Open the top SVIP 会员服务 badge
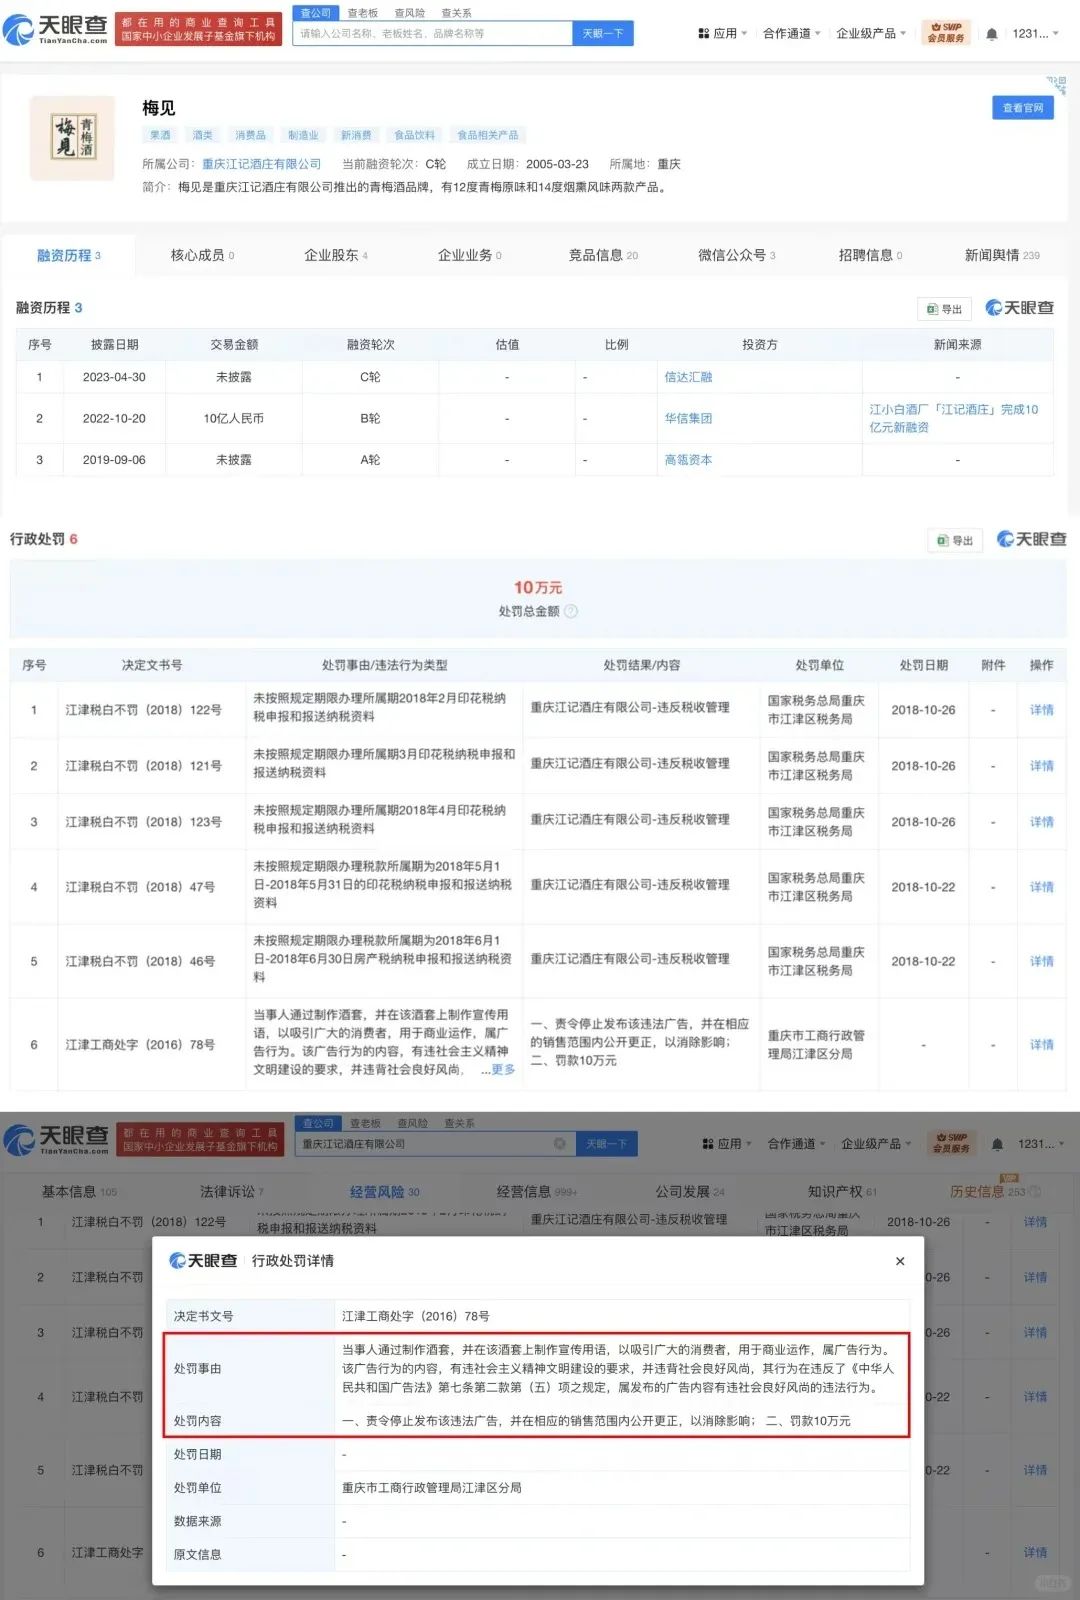This screenshot has height=1600, width=1080. 946,33
